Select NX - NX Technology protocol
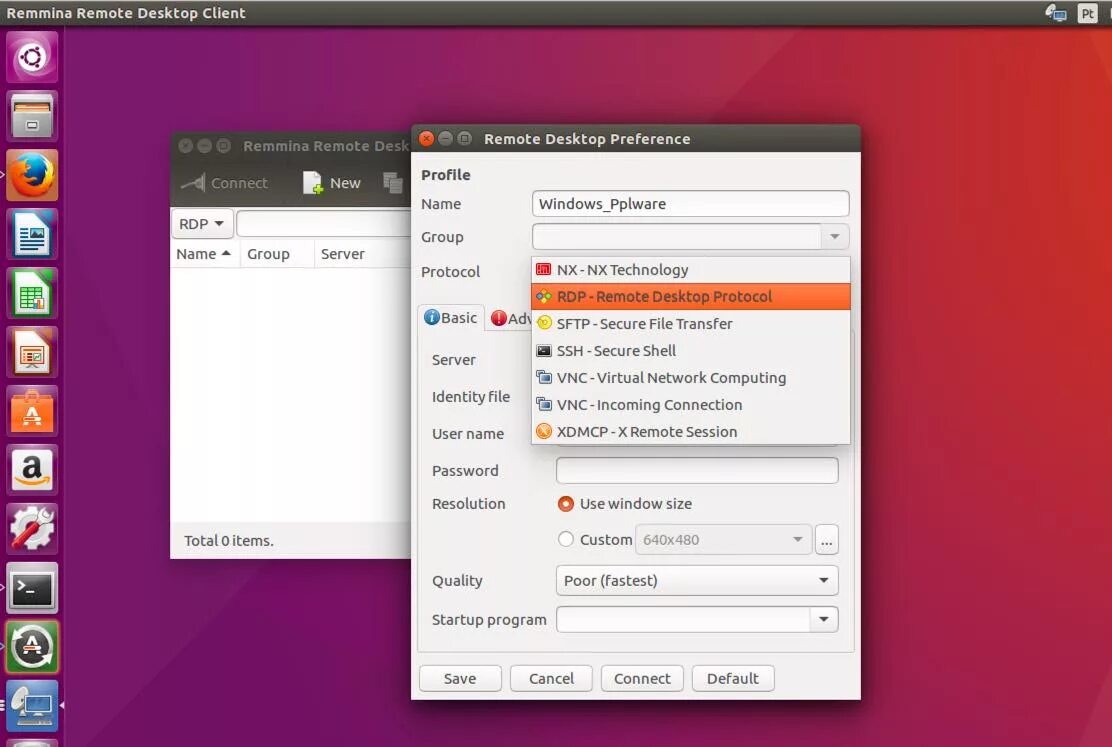1112x747 pixels. coord(690,270)
